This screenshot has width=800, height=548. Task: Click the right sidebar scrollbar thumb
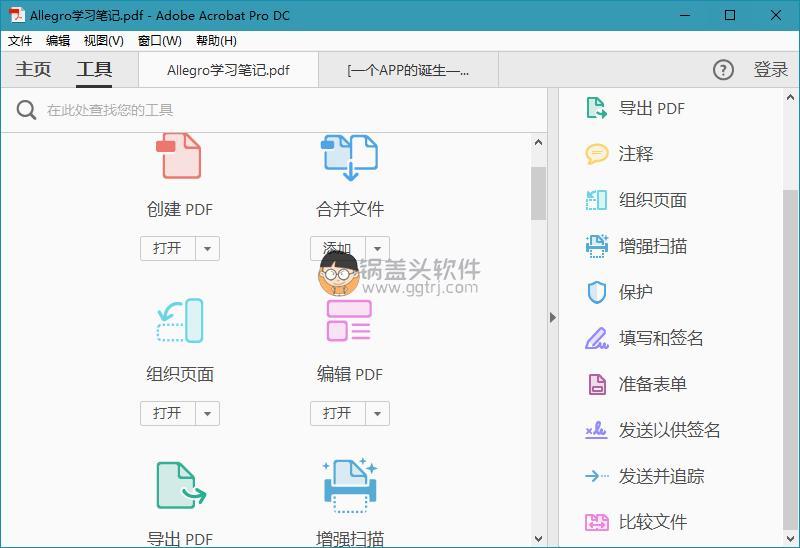[790, 360]
